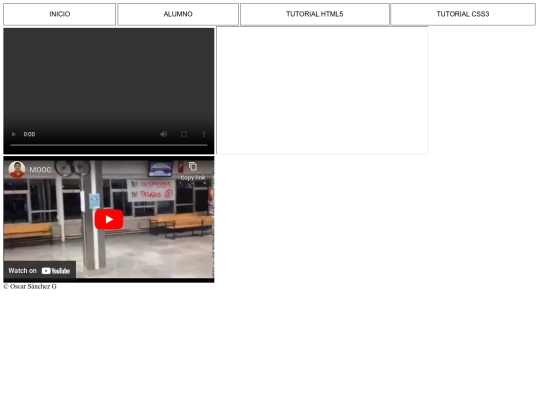Click the © Oscar Sánchez G footer text
The image size is (540, 405).
point(30,287)
